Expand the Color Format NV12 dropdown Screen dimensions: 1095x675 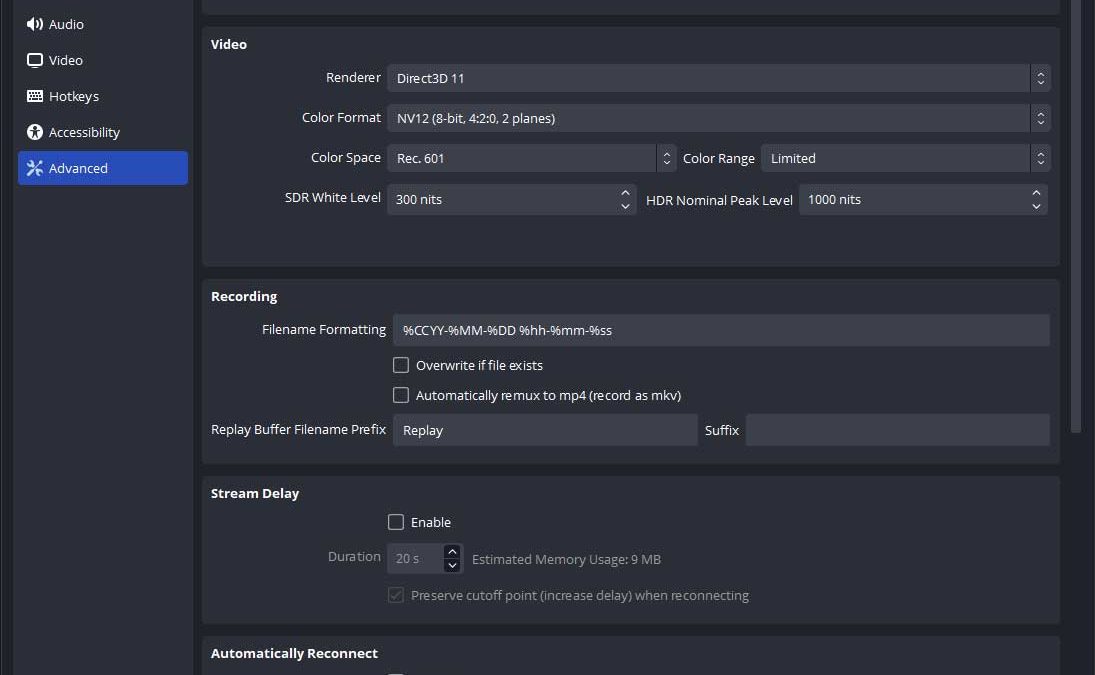[x=718, y=118]
